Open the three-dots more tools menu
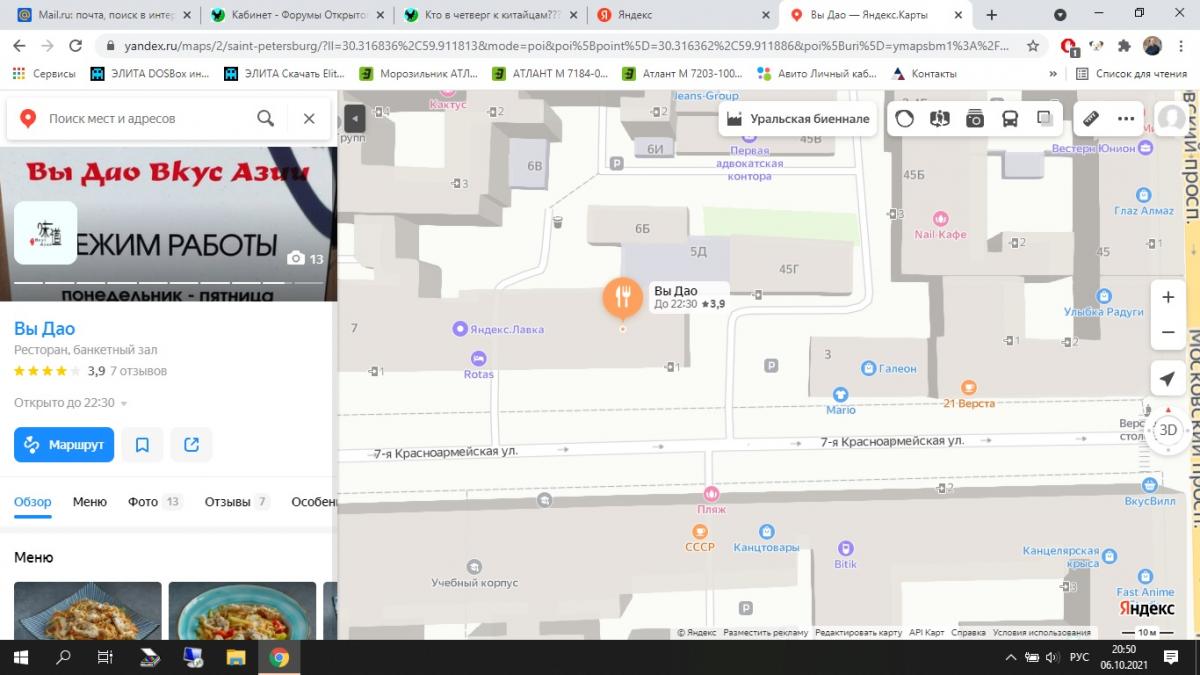1200x675 pixels. coord(1127,118)
